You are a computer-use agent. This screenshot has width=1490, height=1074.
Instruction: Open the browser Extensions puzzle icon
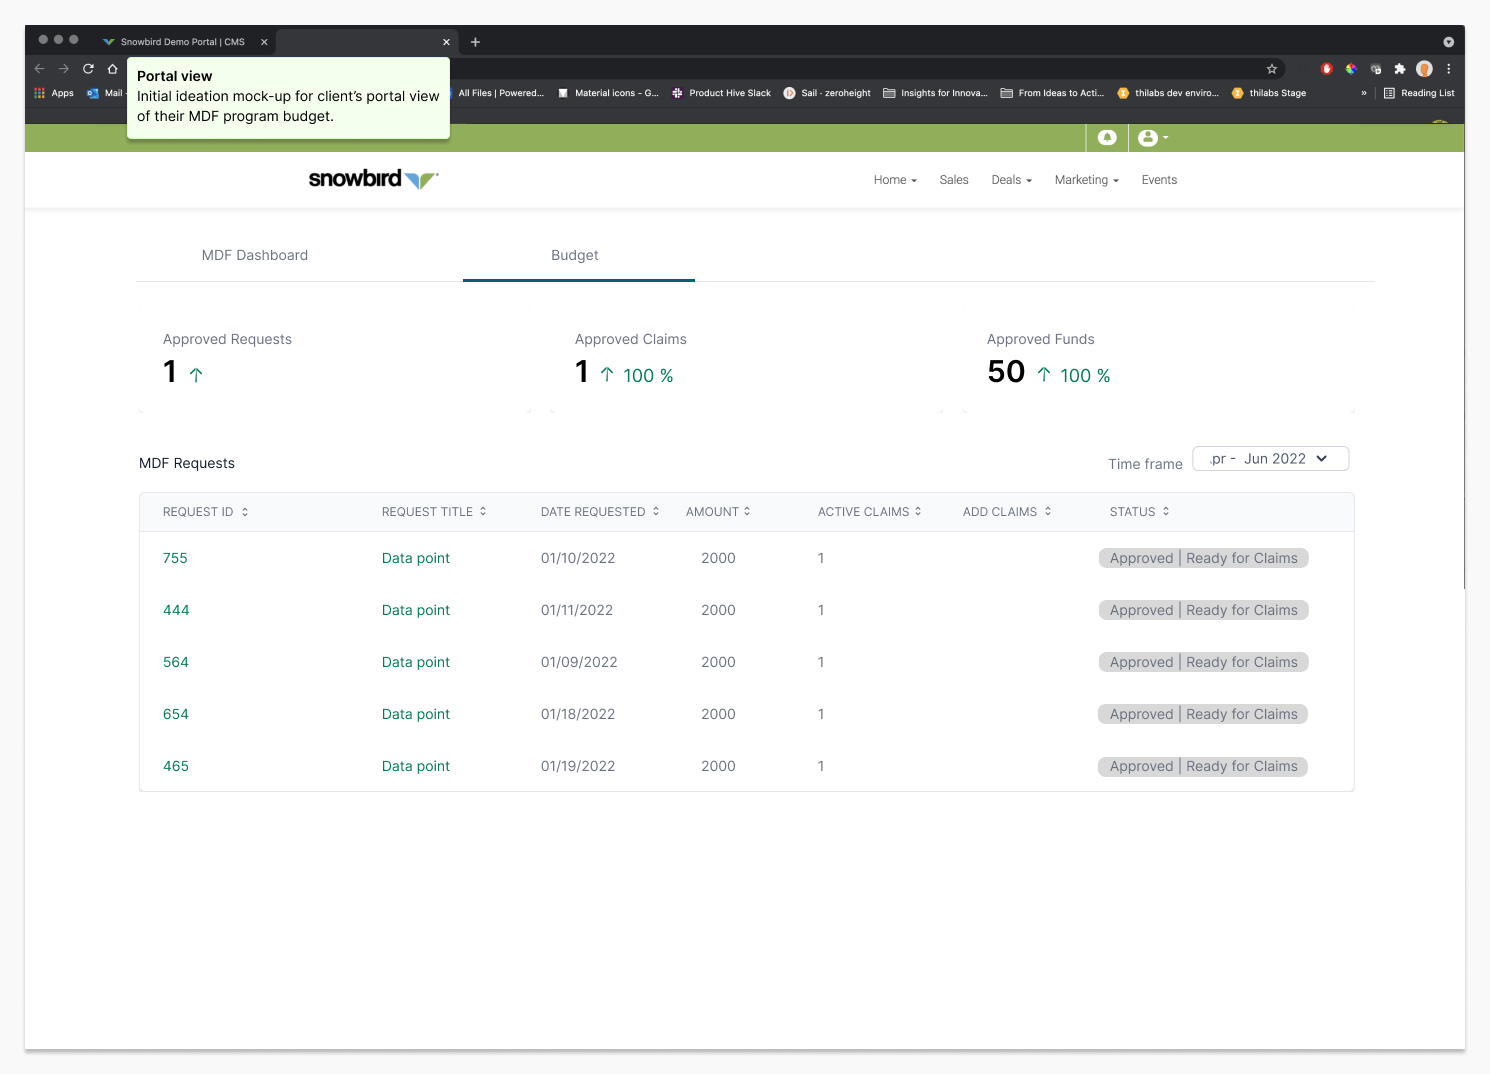coord(1400,69)
